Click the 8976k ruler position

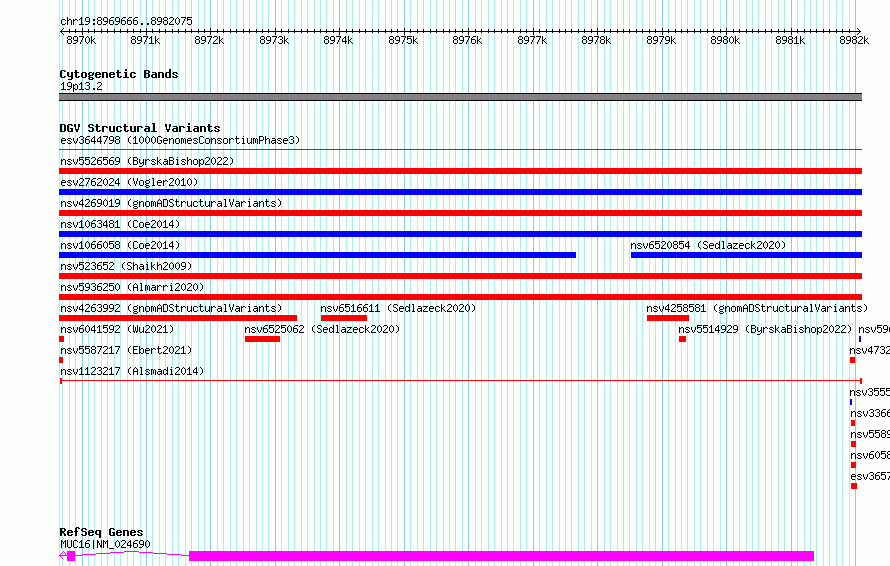tap(467, 40)
